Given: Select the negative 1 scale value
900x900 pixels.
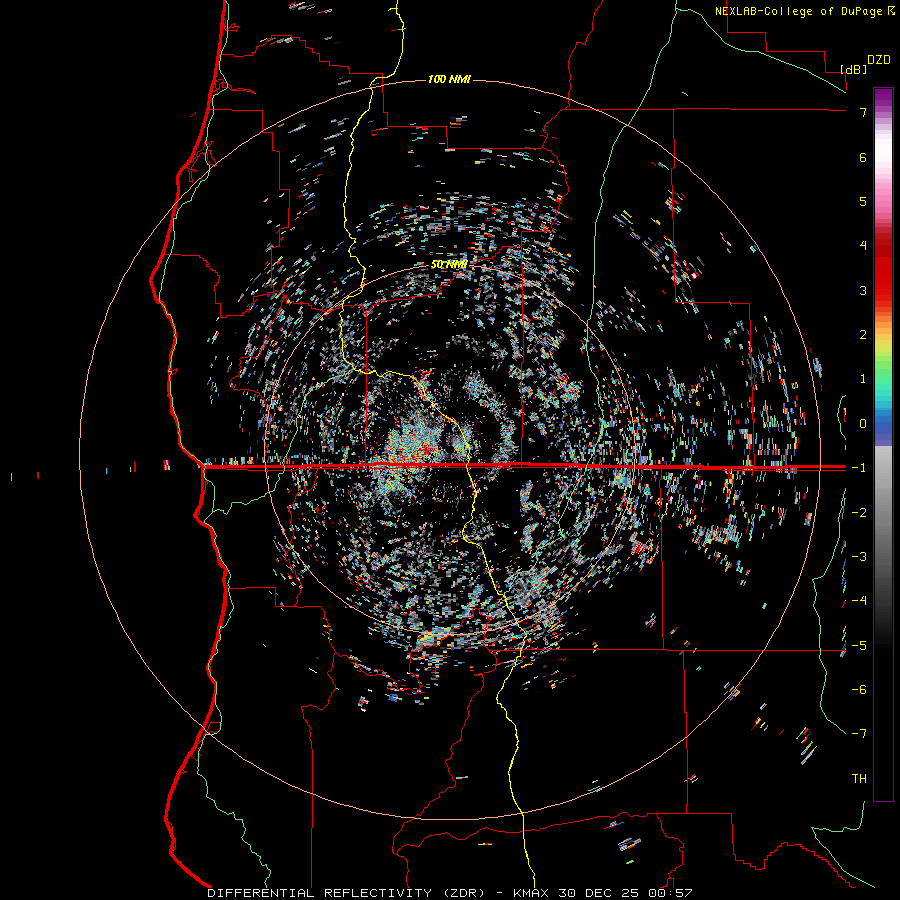Looking at the screenshot, I should [x=859, y=468].
